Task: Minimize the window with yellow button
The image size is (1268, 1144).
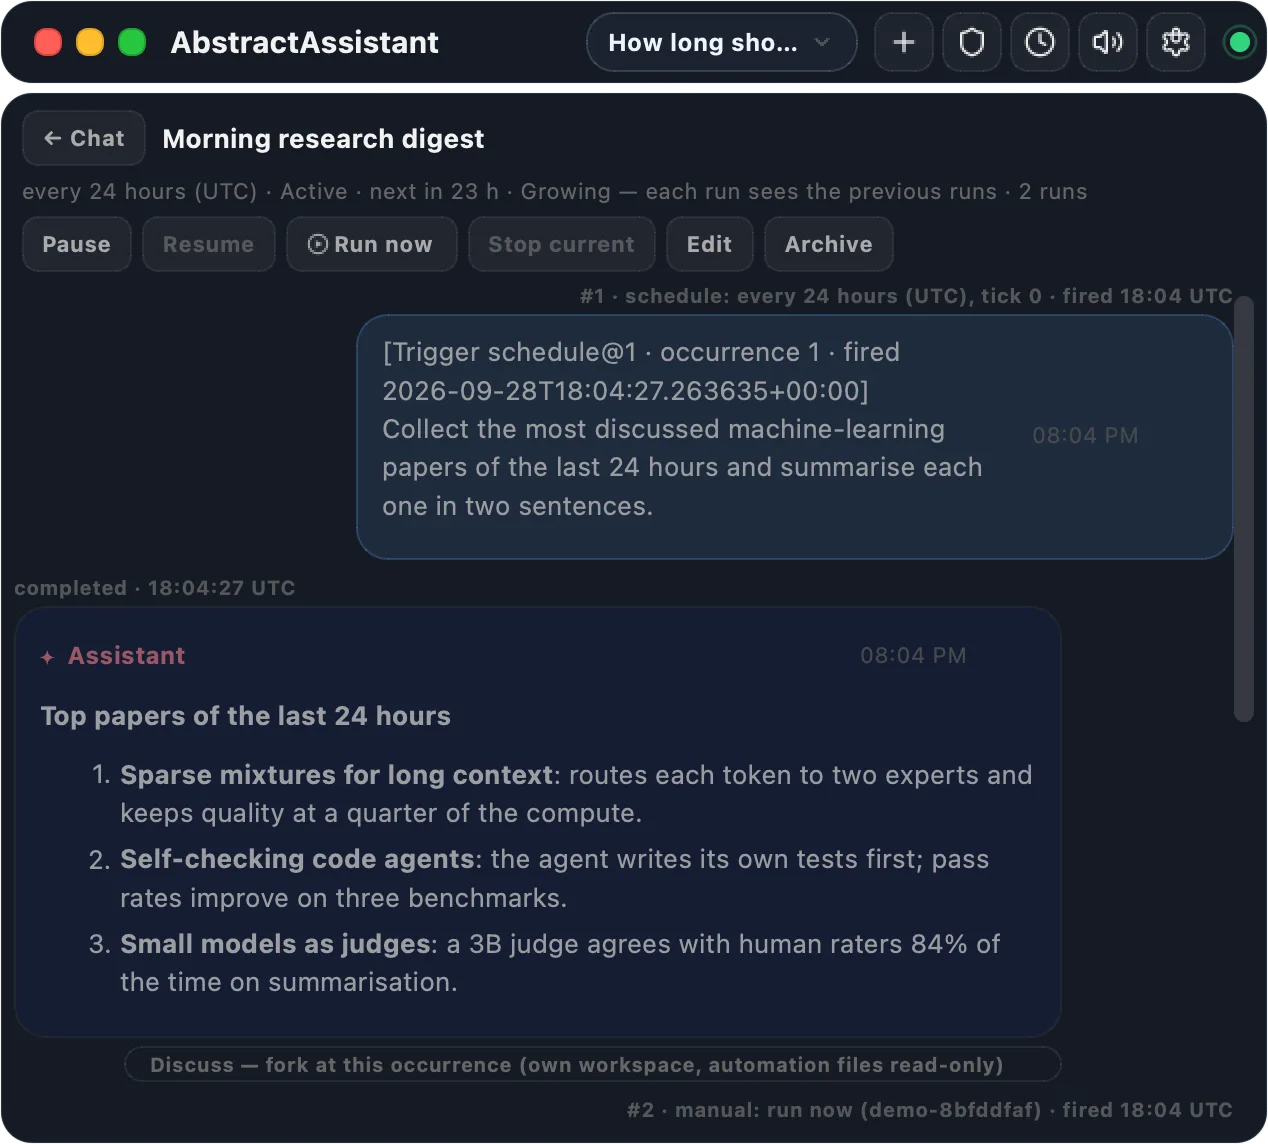Action: click(90, 42)
